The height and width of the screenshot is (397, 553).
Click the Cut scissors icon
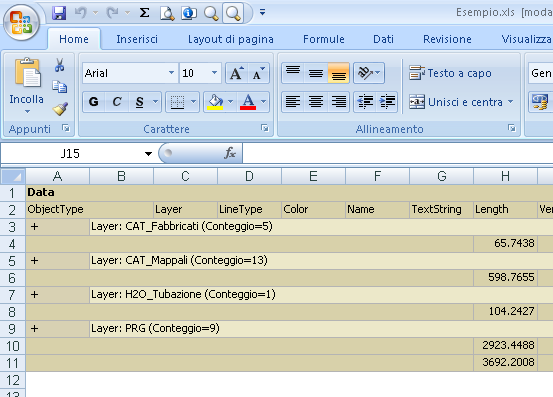59,66
